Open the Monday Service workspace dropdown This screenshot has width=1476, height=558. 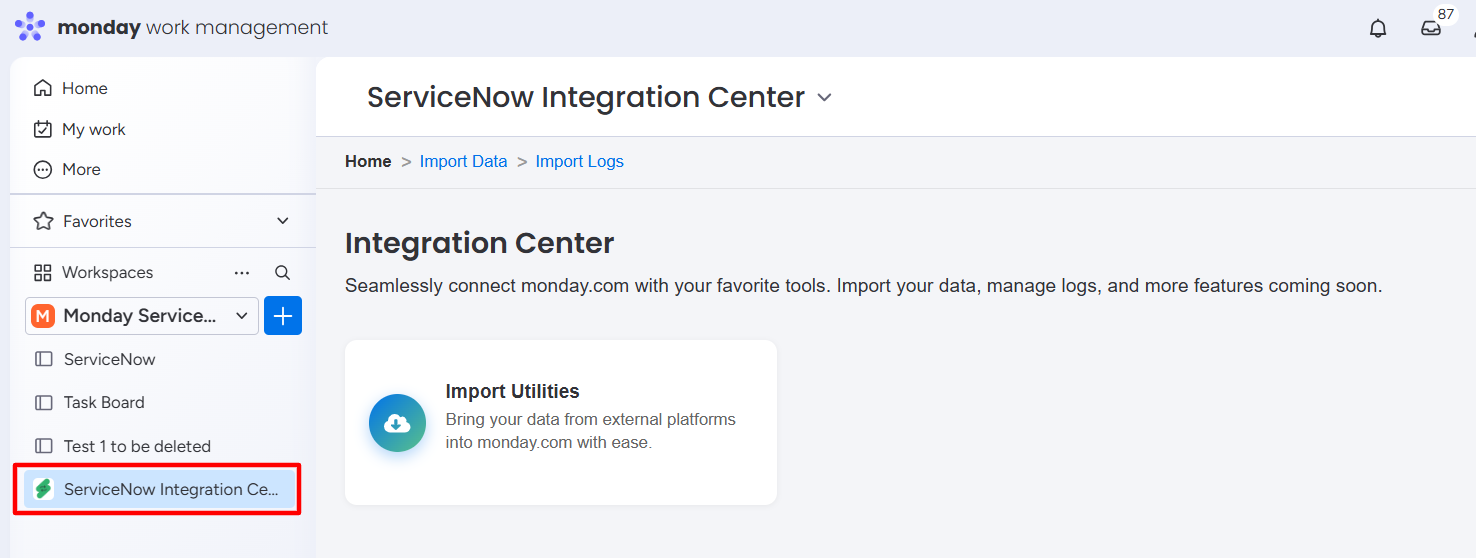click(x=142, y=316)
